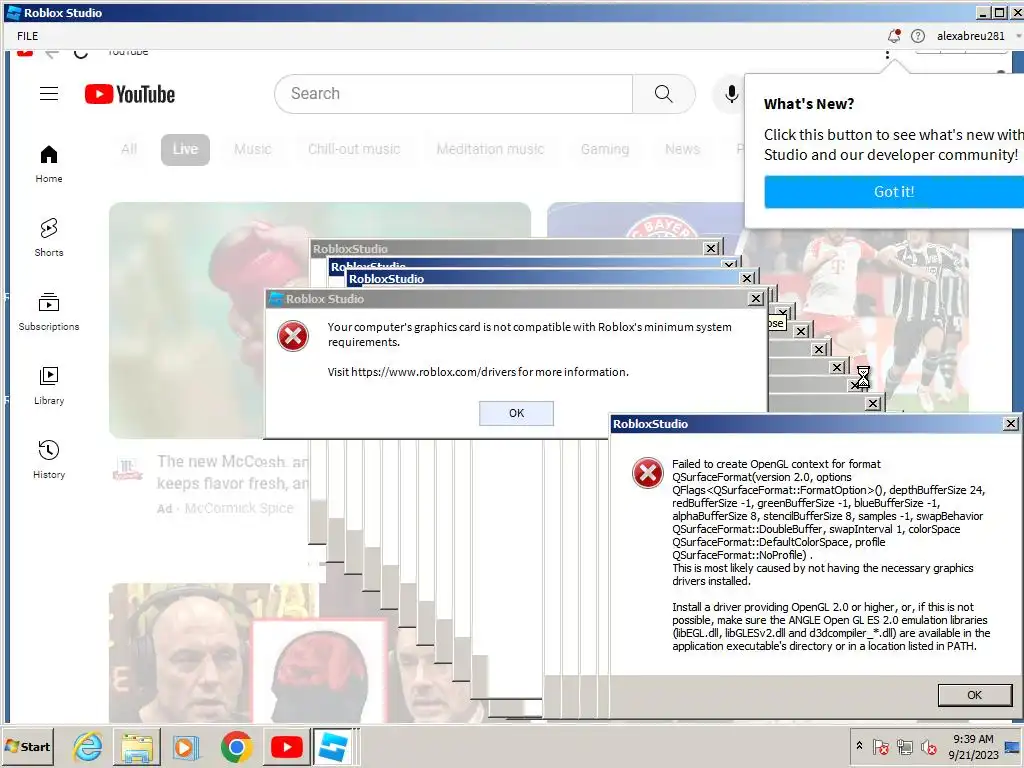Click the McCormick Spice advertiser name

(239, 508)
